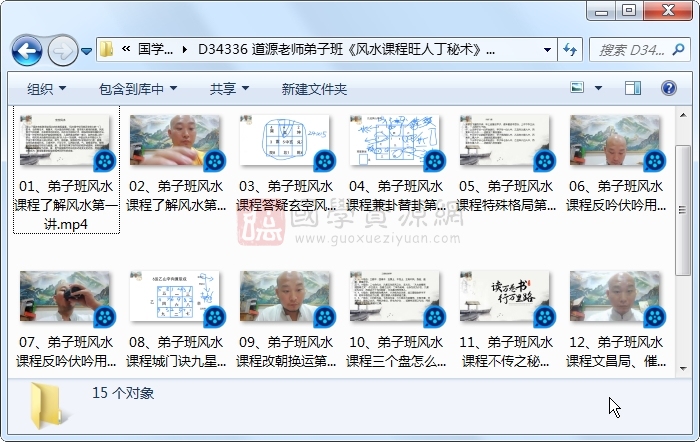Click the Forward navigation arrow

click(x=62, y=51)
